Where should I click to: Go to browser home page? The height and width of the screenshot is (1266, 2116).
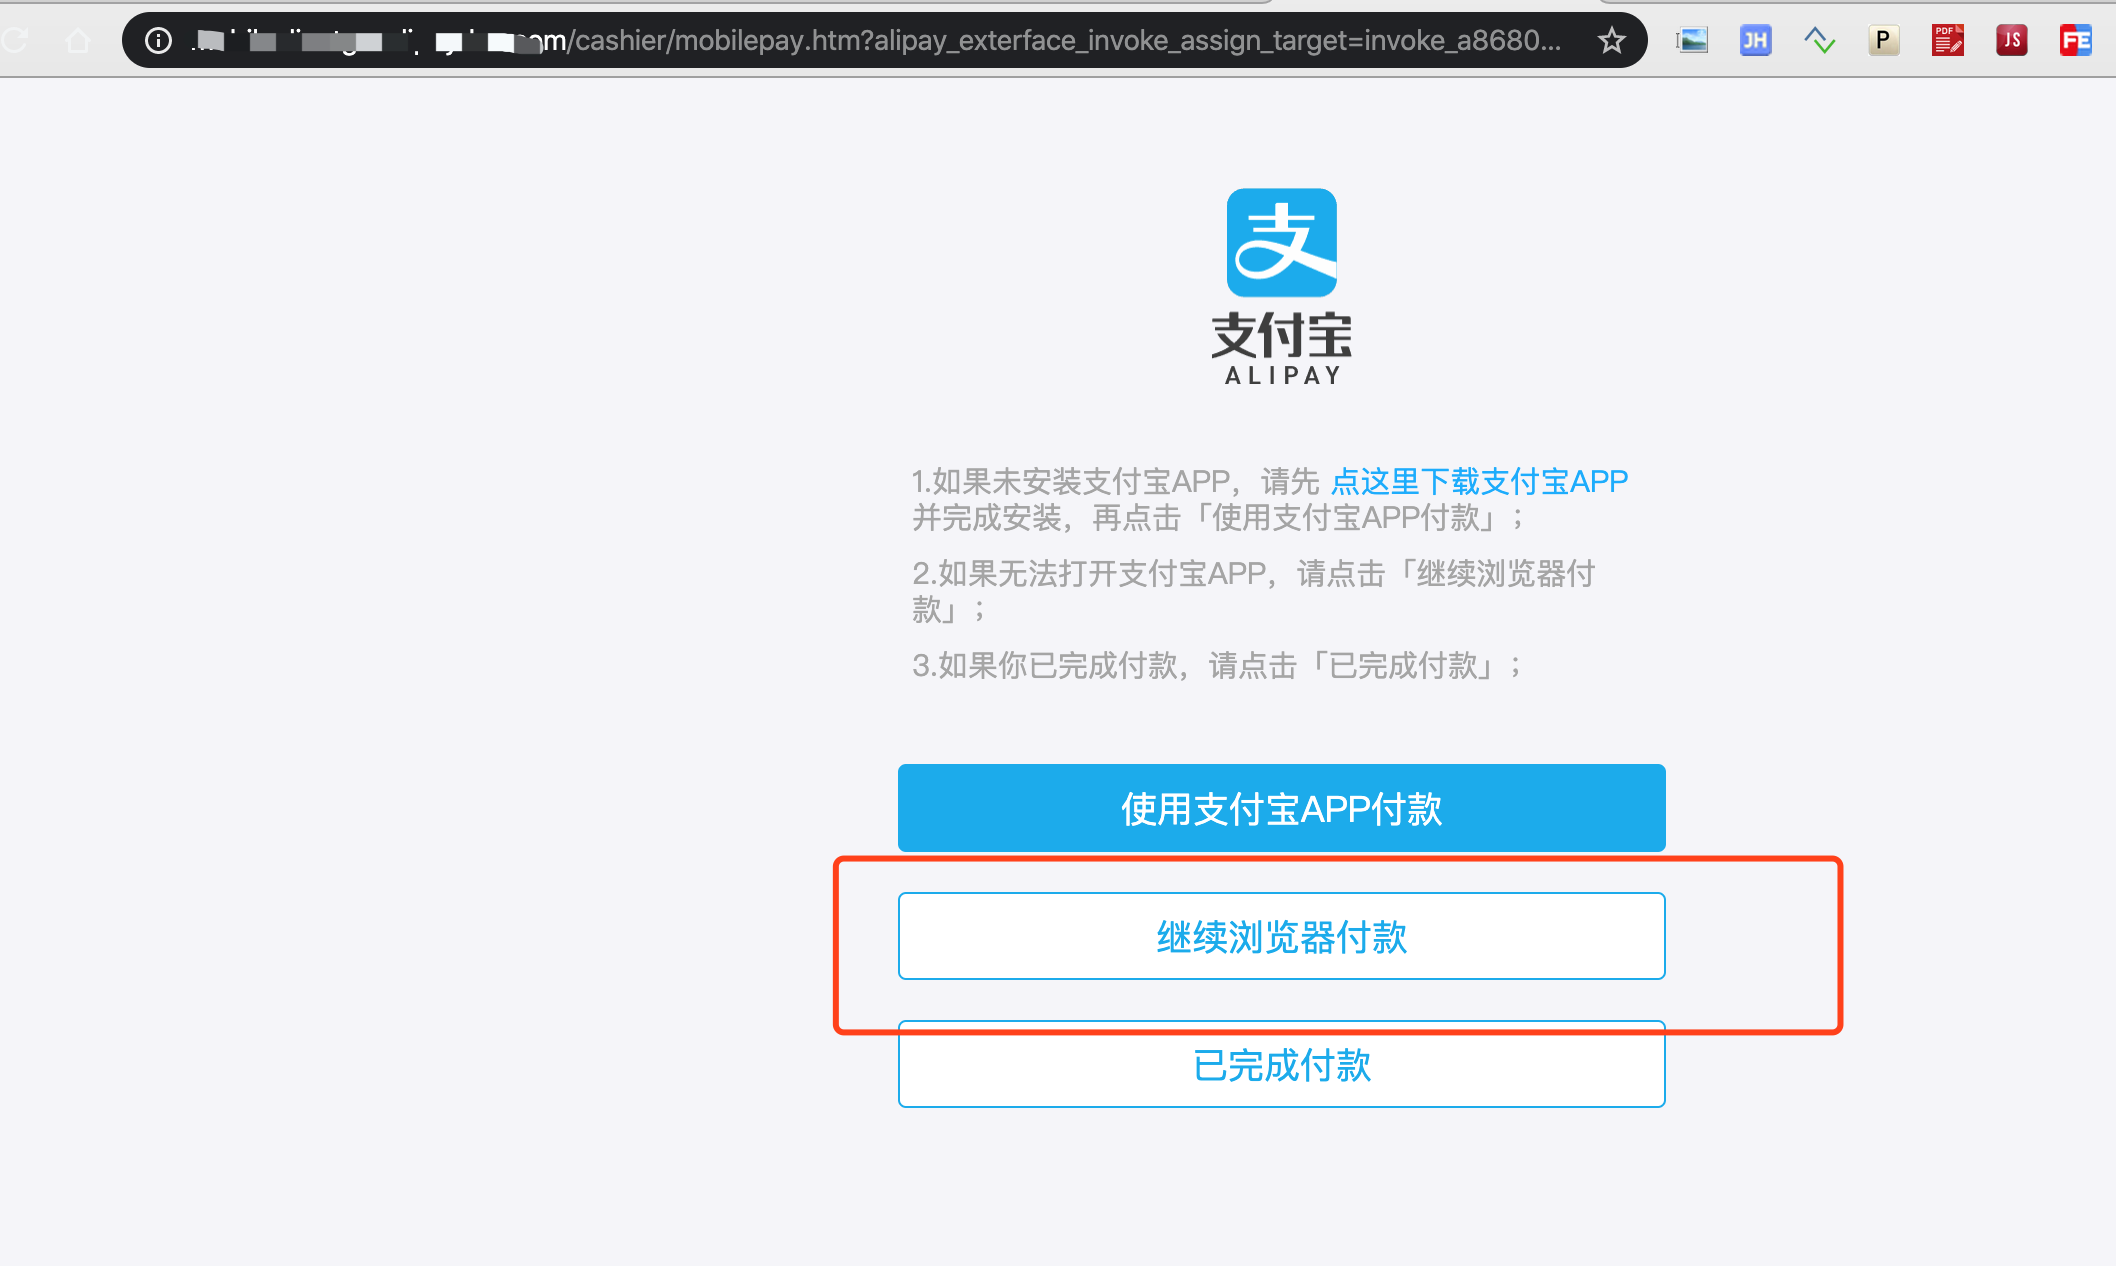click(x=78, y=41)
